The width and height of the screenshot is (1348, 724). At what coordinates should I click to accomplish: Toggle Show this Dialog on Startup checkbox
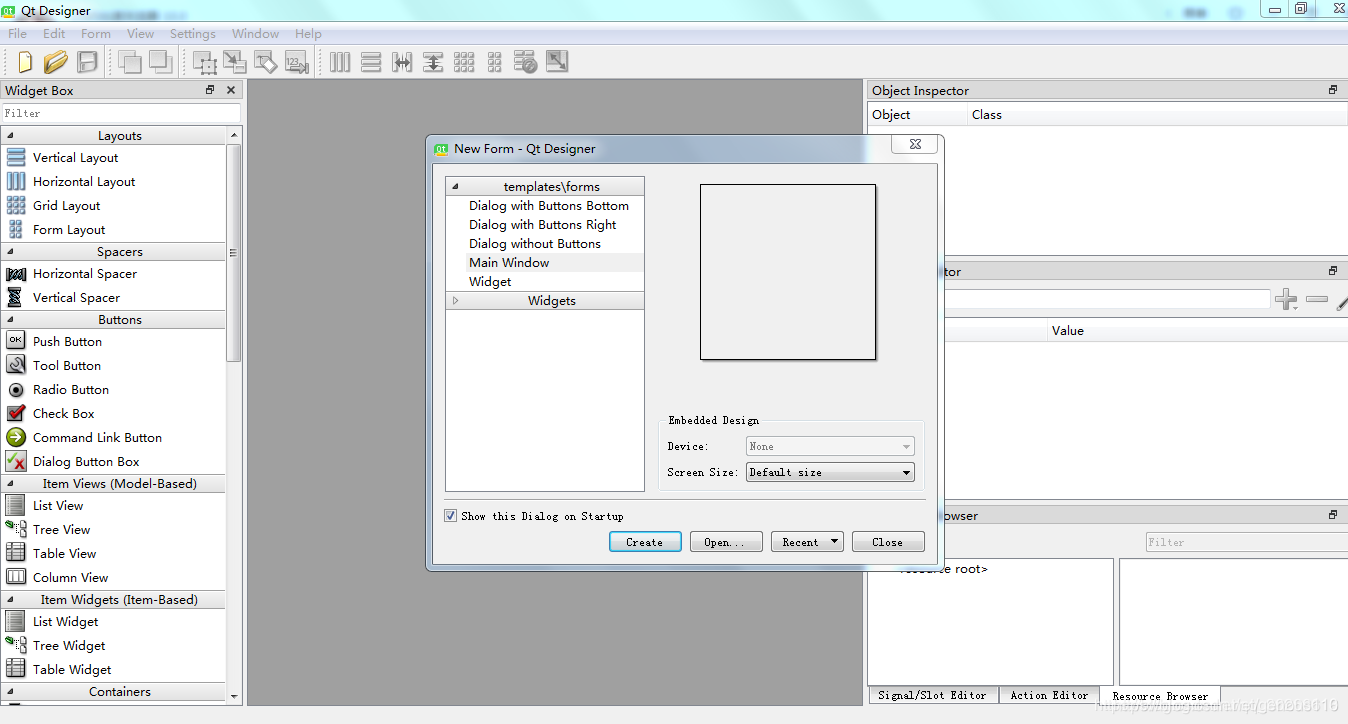pyautogui.click(x=451, y=516)
